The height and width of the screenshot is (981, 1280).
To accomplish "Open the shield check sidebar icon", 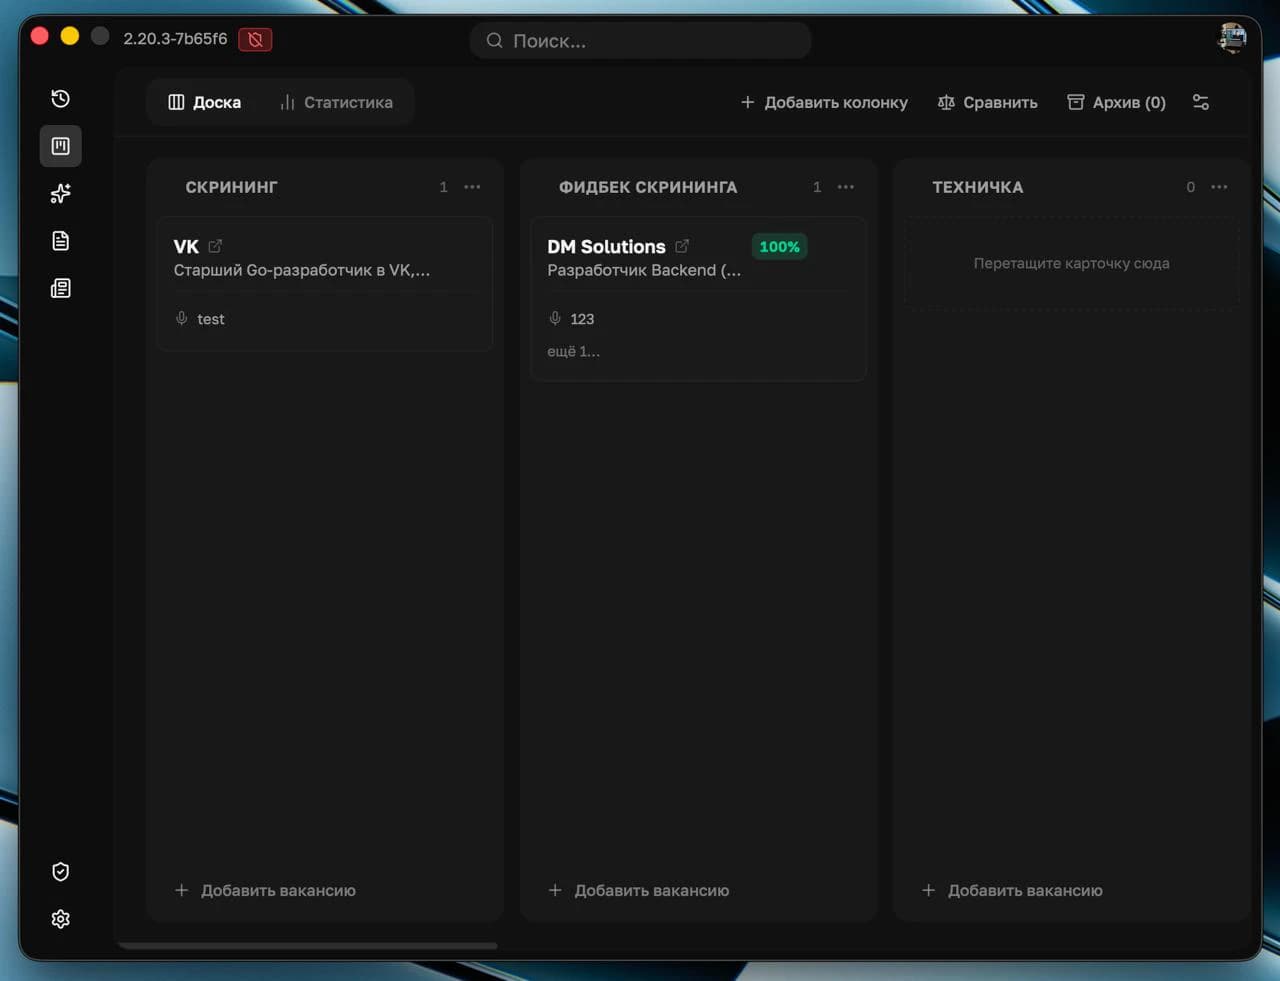I will (x=60, y=871).
